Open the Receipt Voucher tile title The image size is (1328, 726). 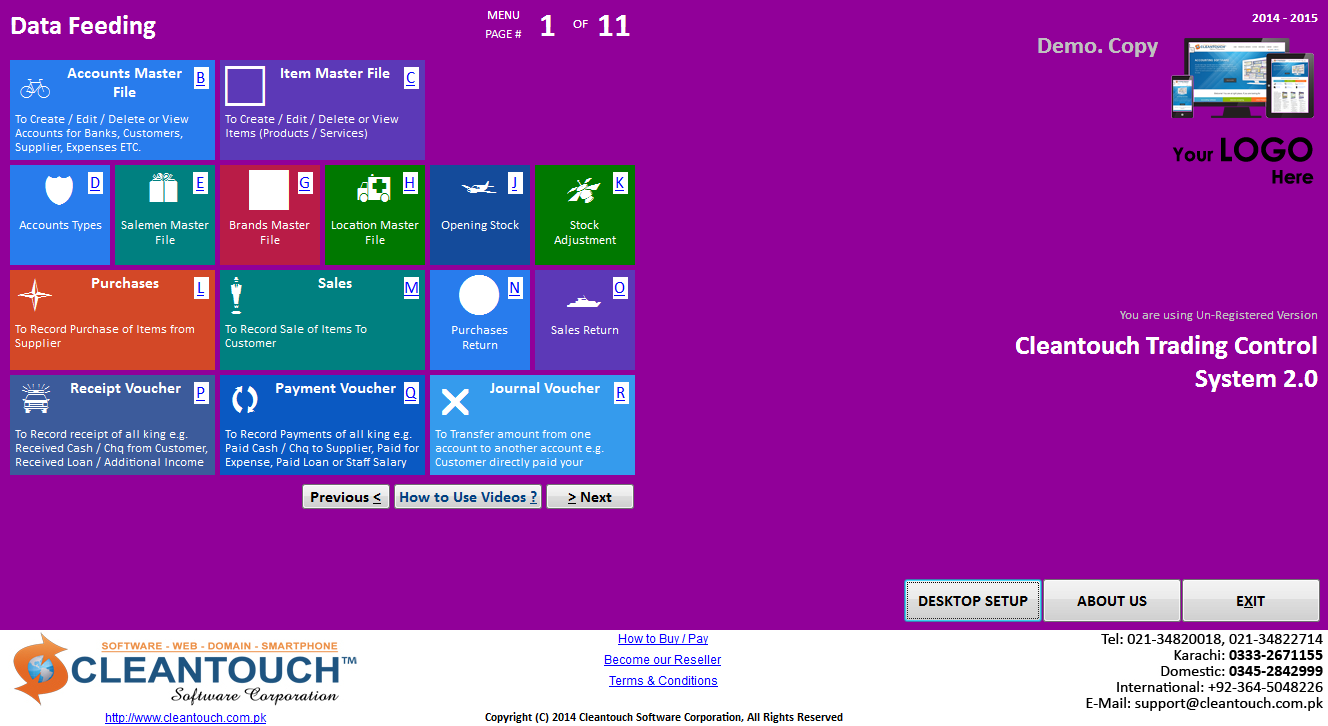(x=125, y=388)
